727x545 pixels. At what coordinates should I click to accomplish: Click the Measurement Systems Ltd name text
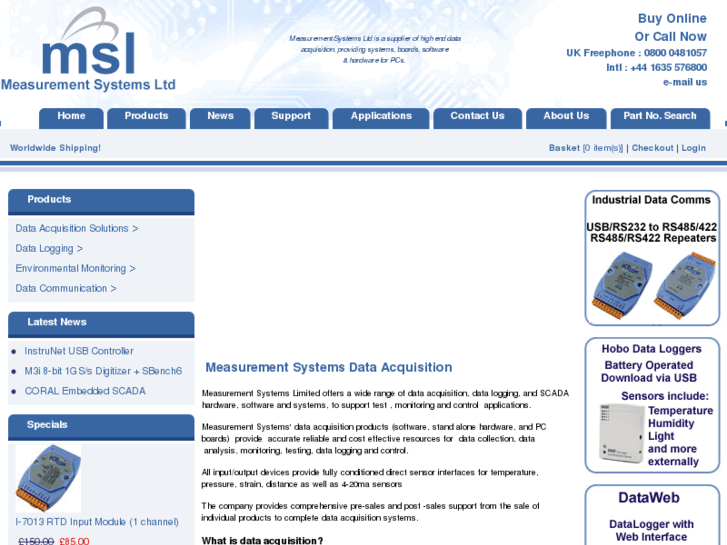click(88, 85)
